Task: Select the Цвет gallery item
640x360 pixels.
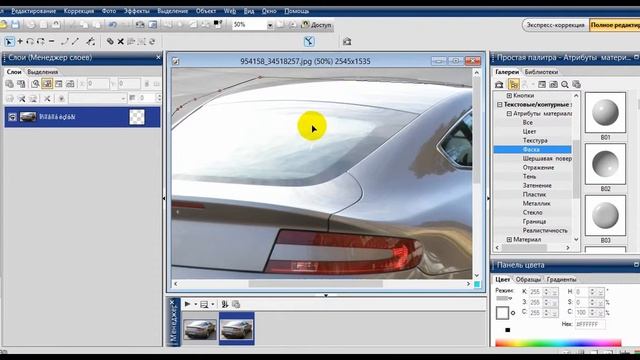Action: [529, 131]
